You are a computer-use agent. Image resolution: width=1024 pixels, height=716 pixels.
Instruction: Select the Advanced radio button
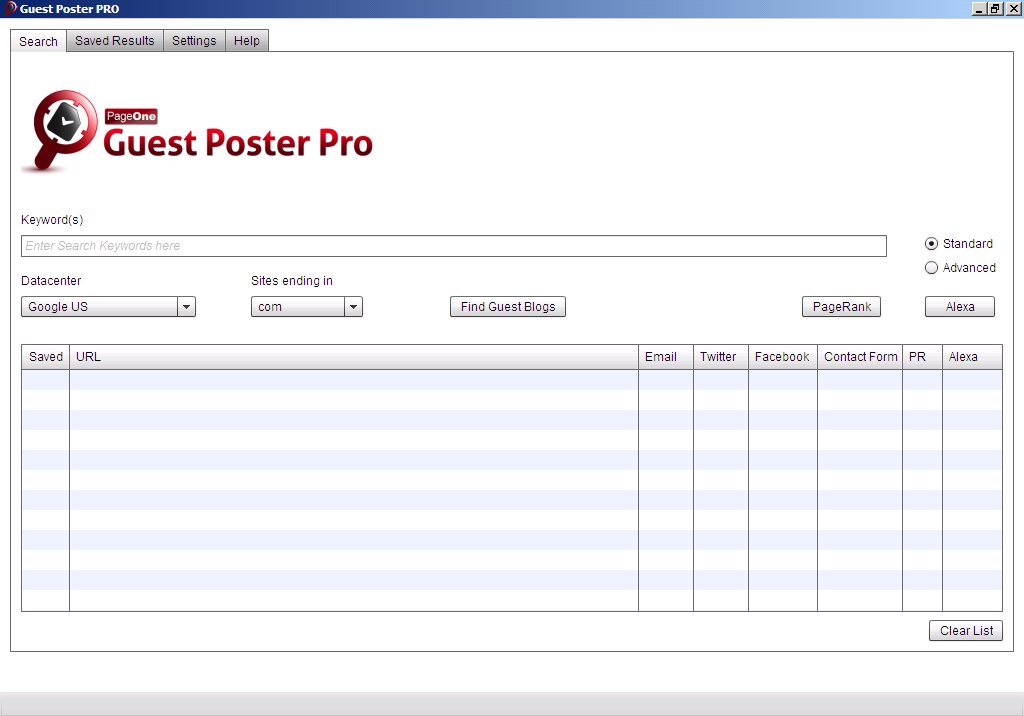pos(931,268)
